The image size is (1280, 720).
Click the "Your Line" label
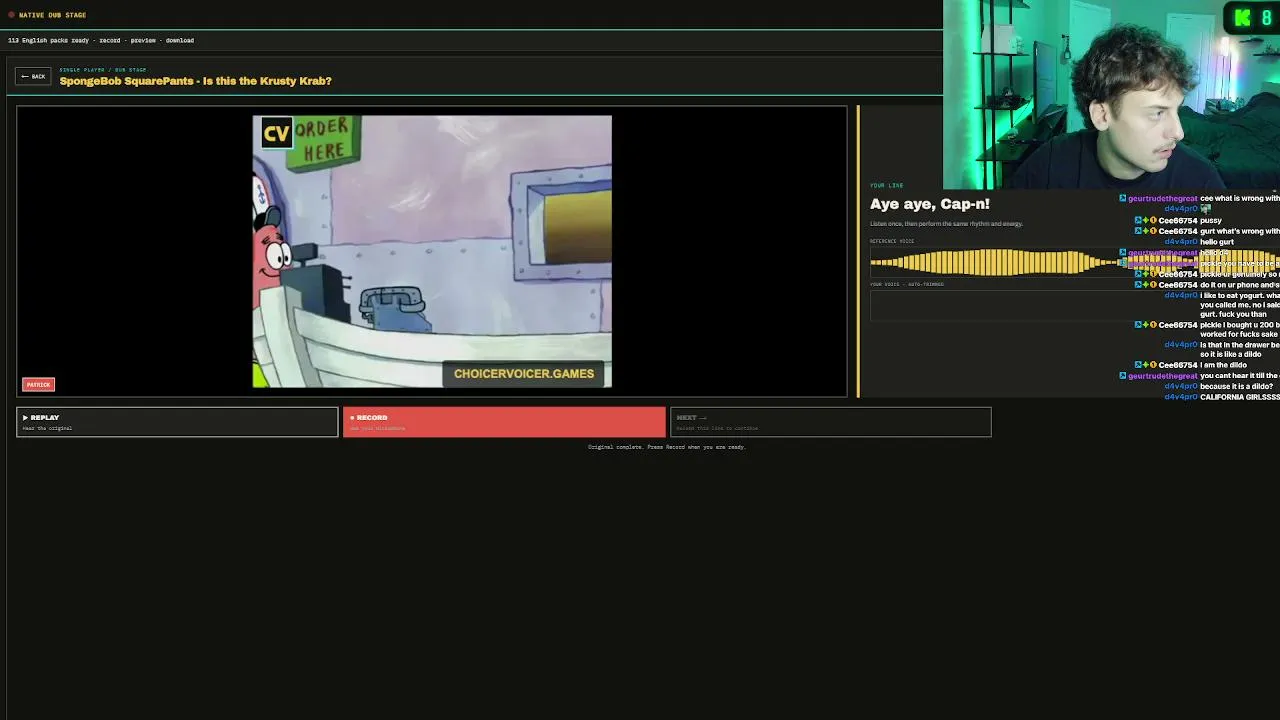(886, 185)
